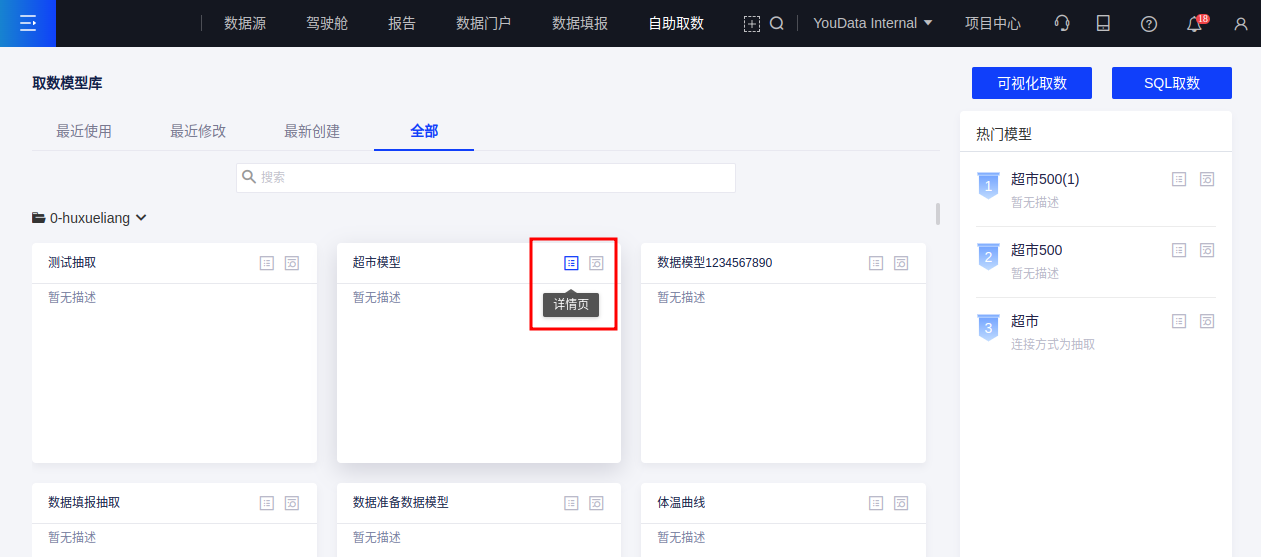This screenshot has height=557, width=1261.
Task: Click details icon for 超市500(1) in 热门模型
Action: (1179, 179)
